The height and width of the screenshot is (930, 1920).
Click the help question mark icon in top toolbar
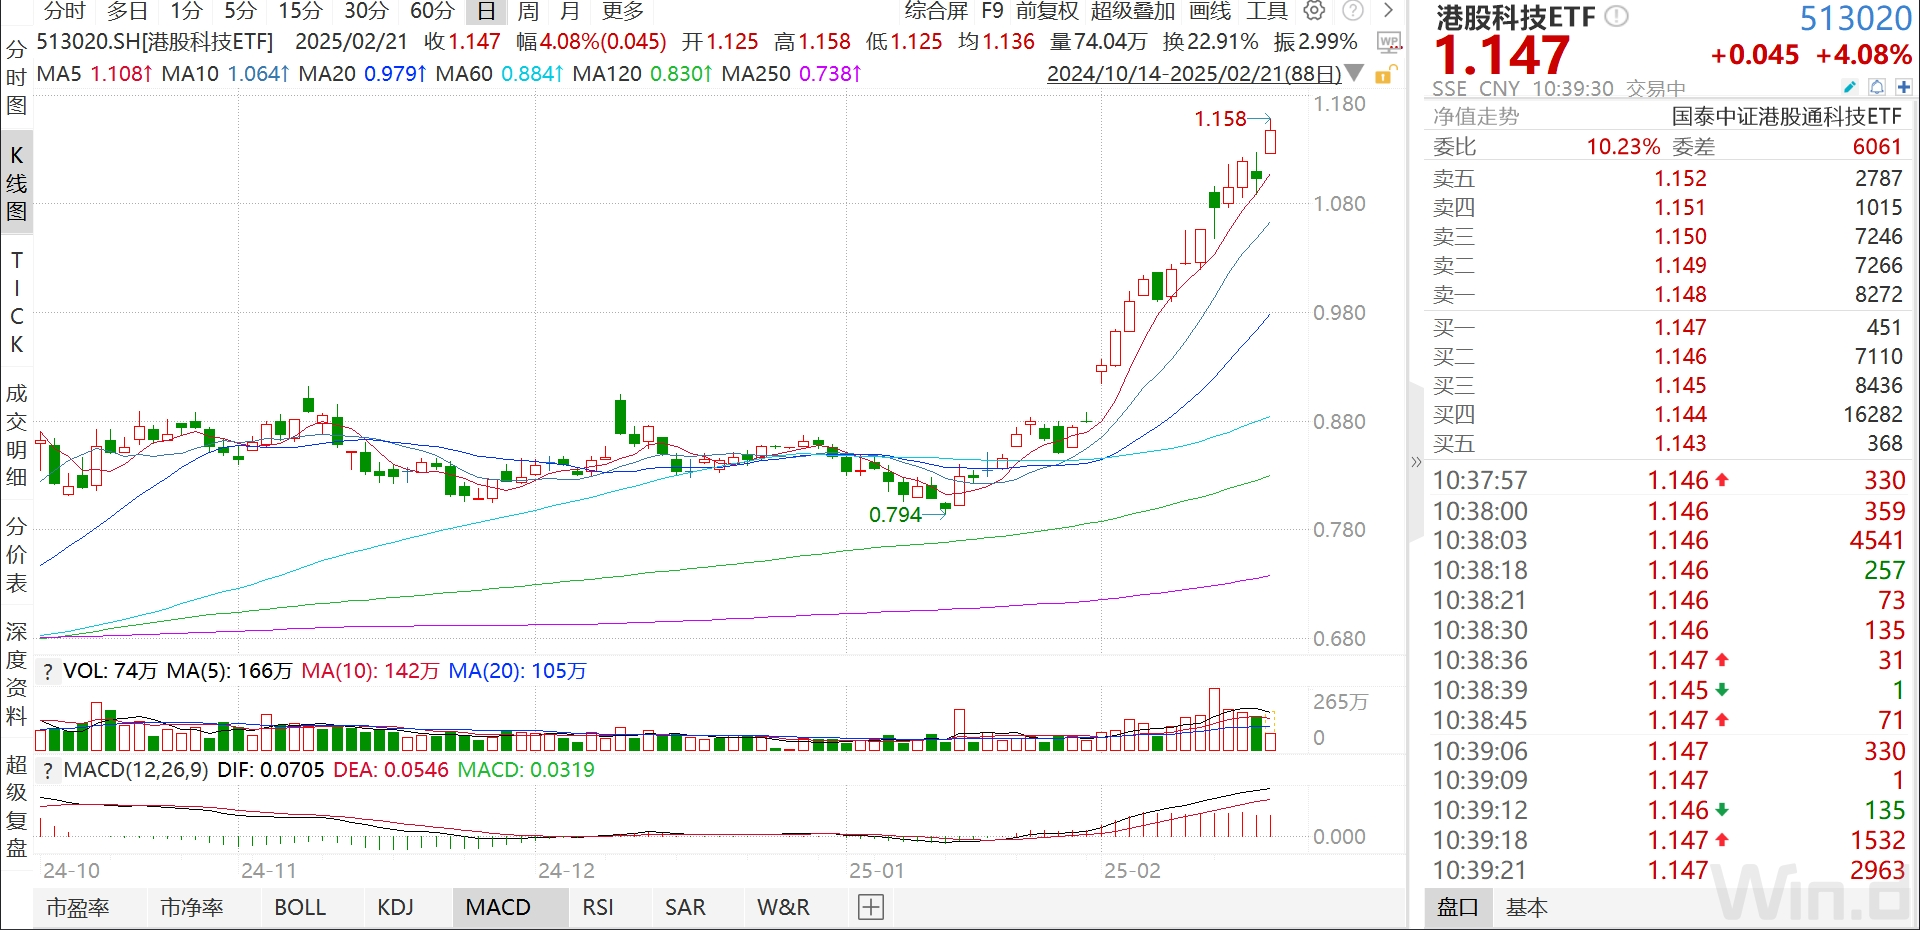click(x=1352, y=11)
